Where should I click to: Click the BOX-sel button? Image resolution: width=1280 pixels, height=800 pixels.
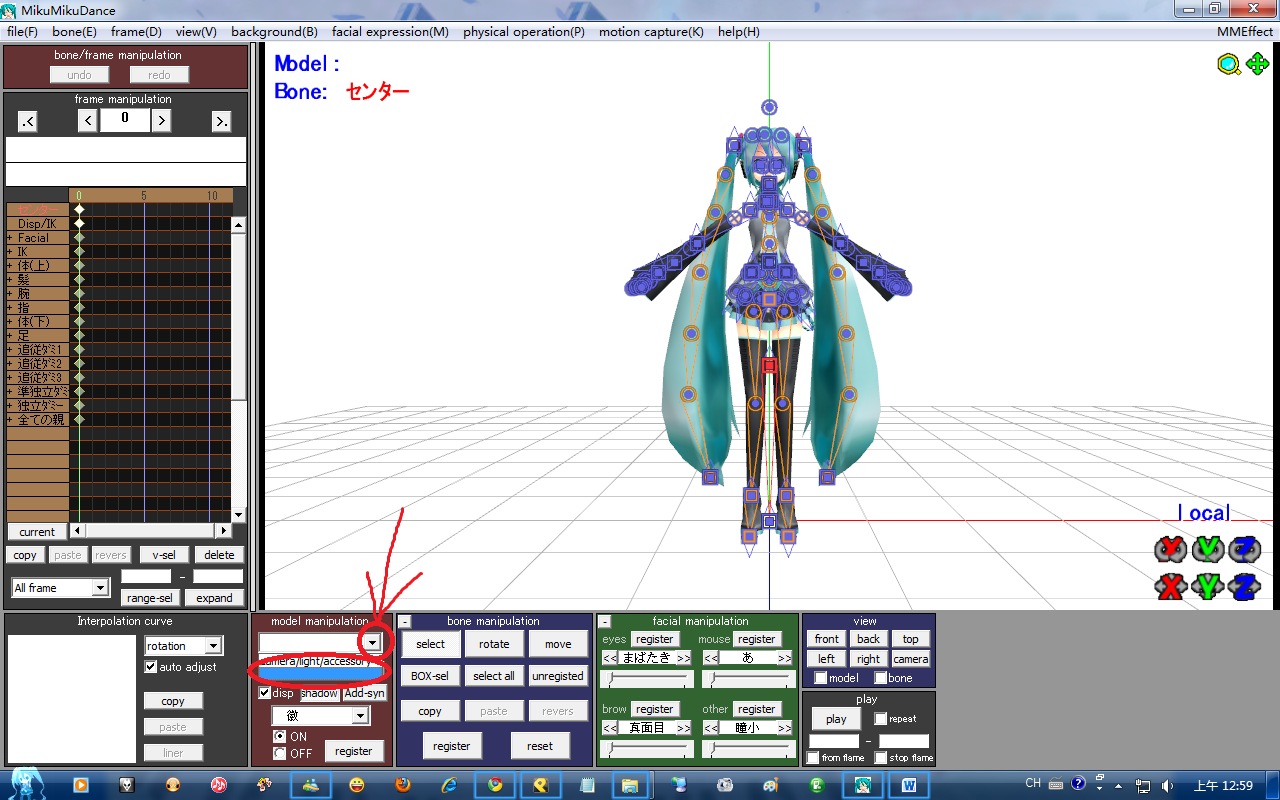coord(431,676)
